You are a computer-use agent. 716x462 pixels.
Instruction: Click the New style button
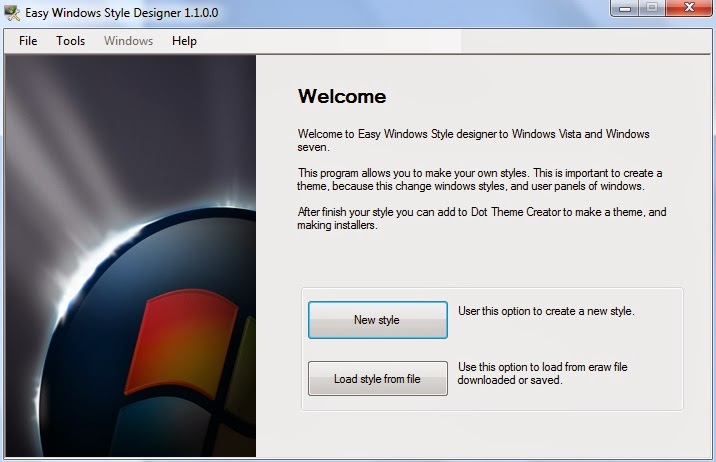[378, 320]
